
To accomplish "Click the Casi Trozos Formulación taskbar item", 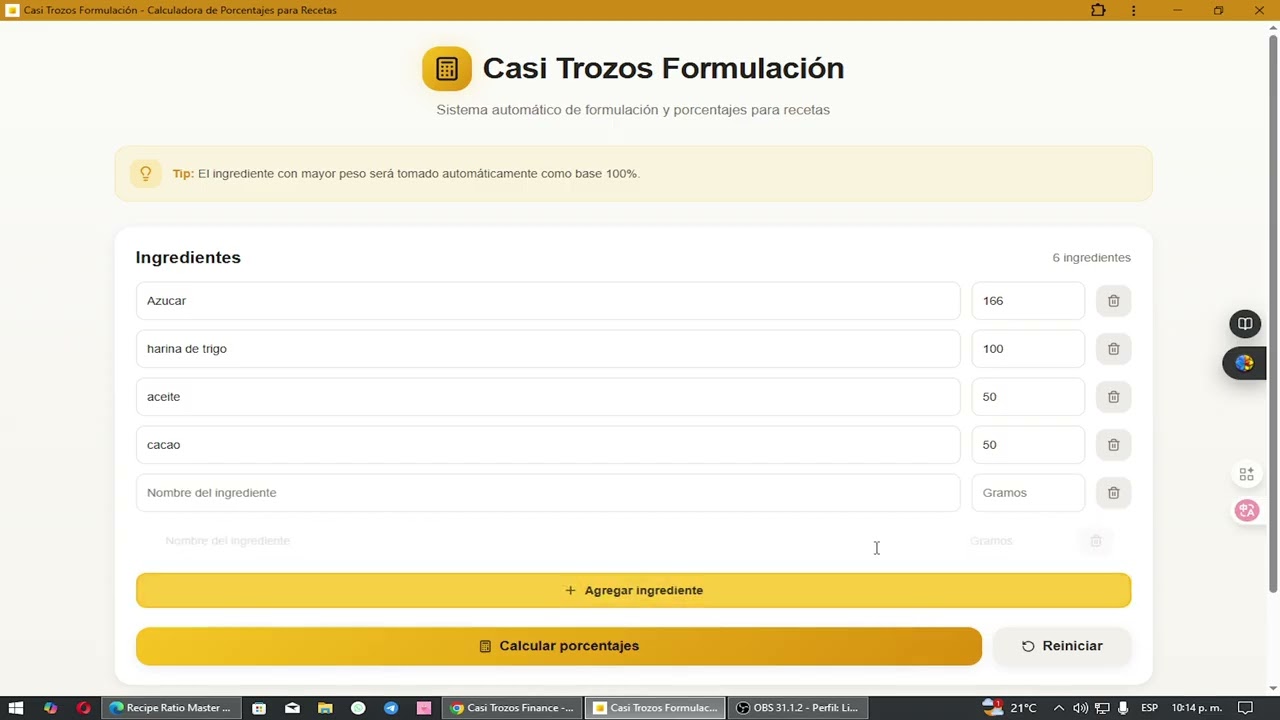I will [x=655, y=708].
